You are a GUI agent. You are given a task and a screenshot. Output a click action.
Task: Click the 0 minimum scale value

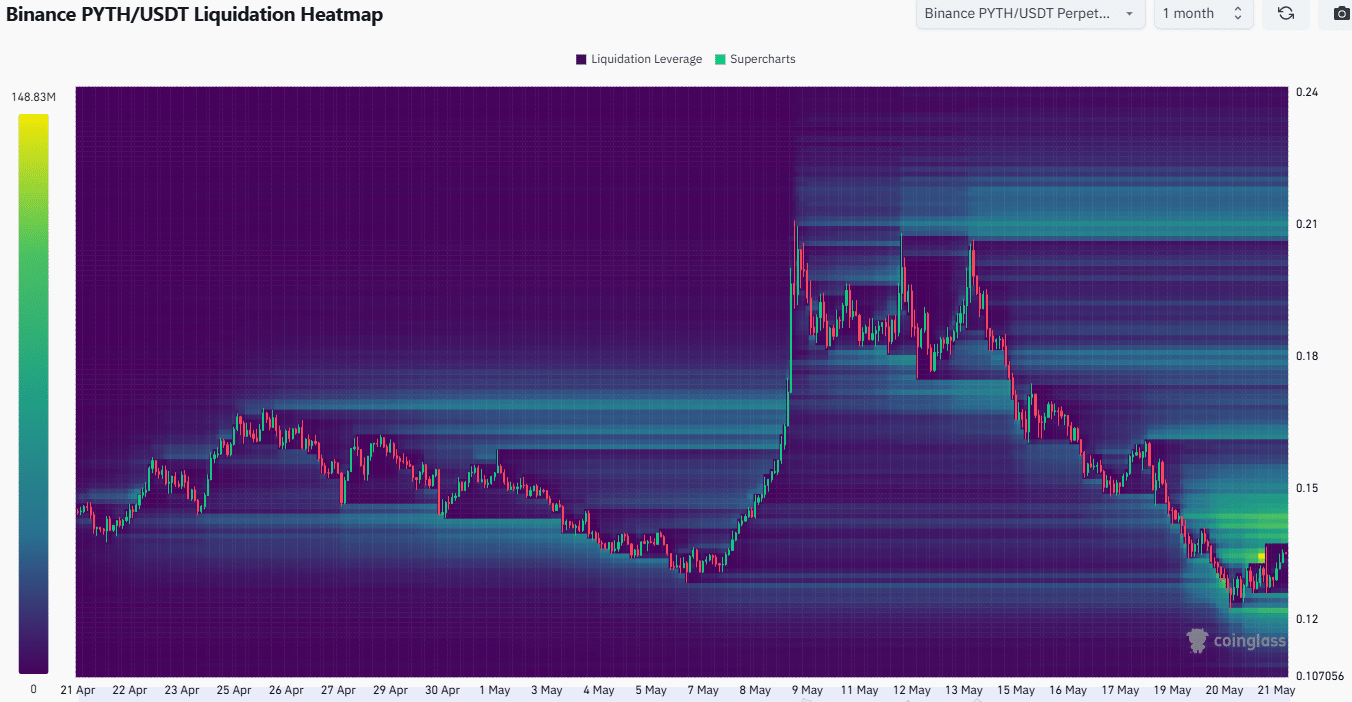coord(33,689)
